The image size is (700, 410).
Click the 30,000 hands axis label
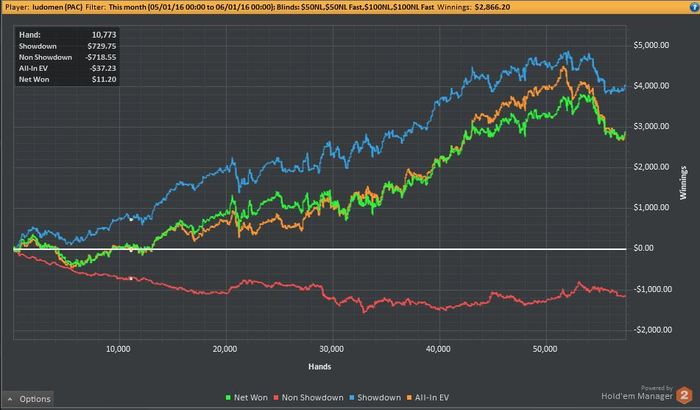[x=332, y=349]
